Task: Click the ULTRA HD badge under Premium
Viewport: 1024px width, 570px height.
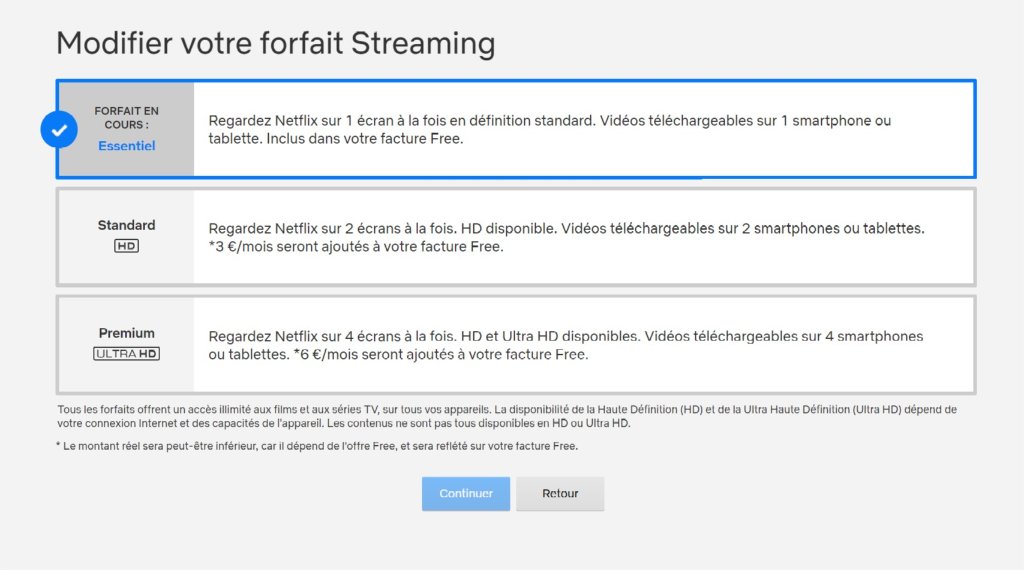Action: click(126, 354)
